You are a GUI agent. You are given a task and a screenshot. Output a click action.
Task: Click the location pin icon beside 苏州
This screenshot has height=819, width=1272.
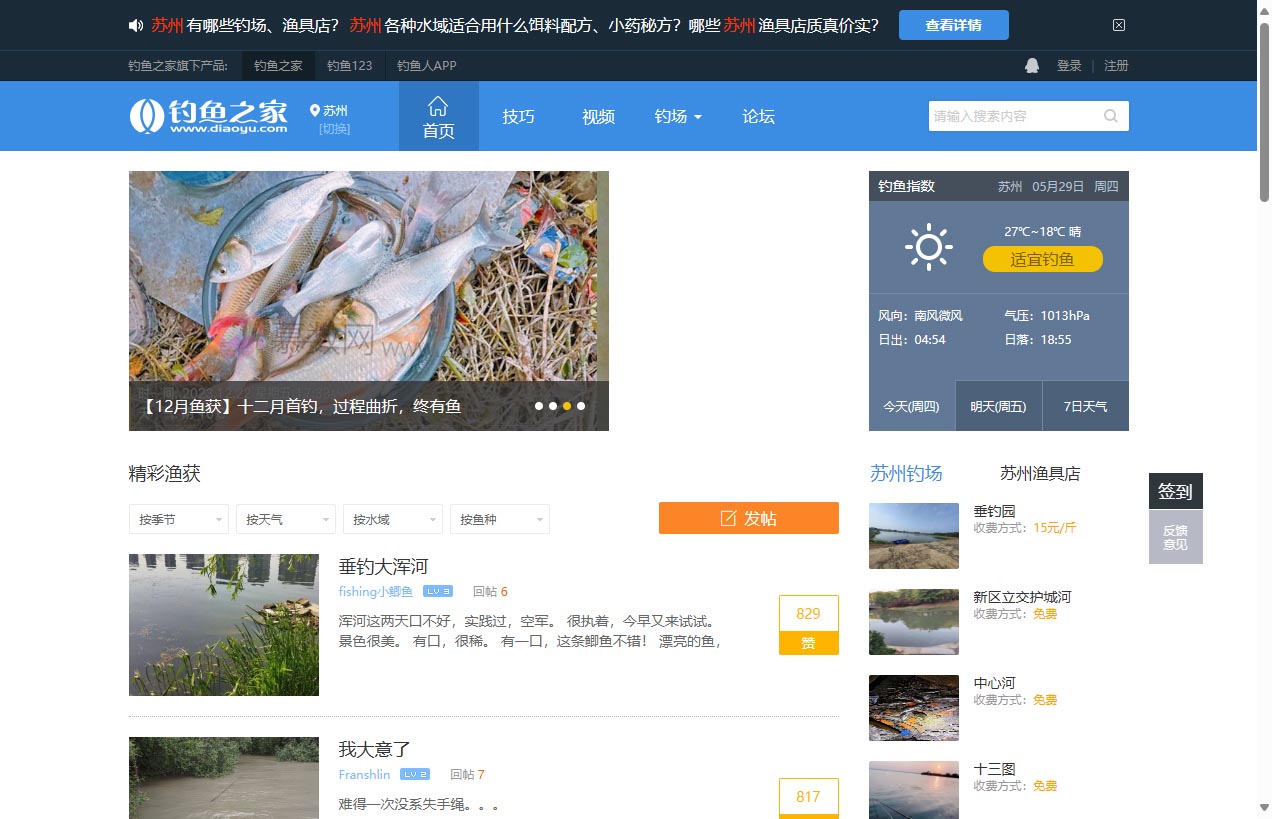[x=315, y=110]
